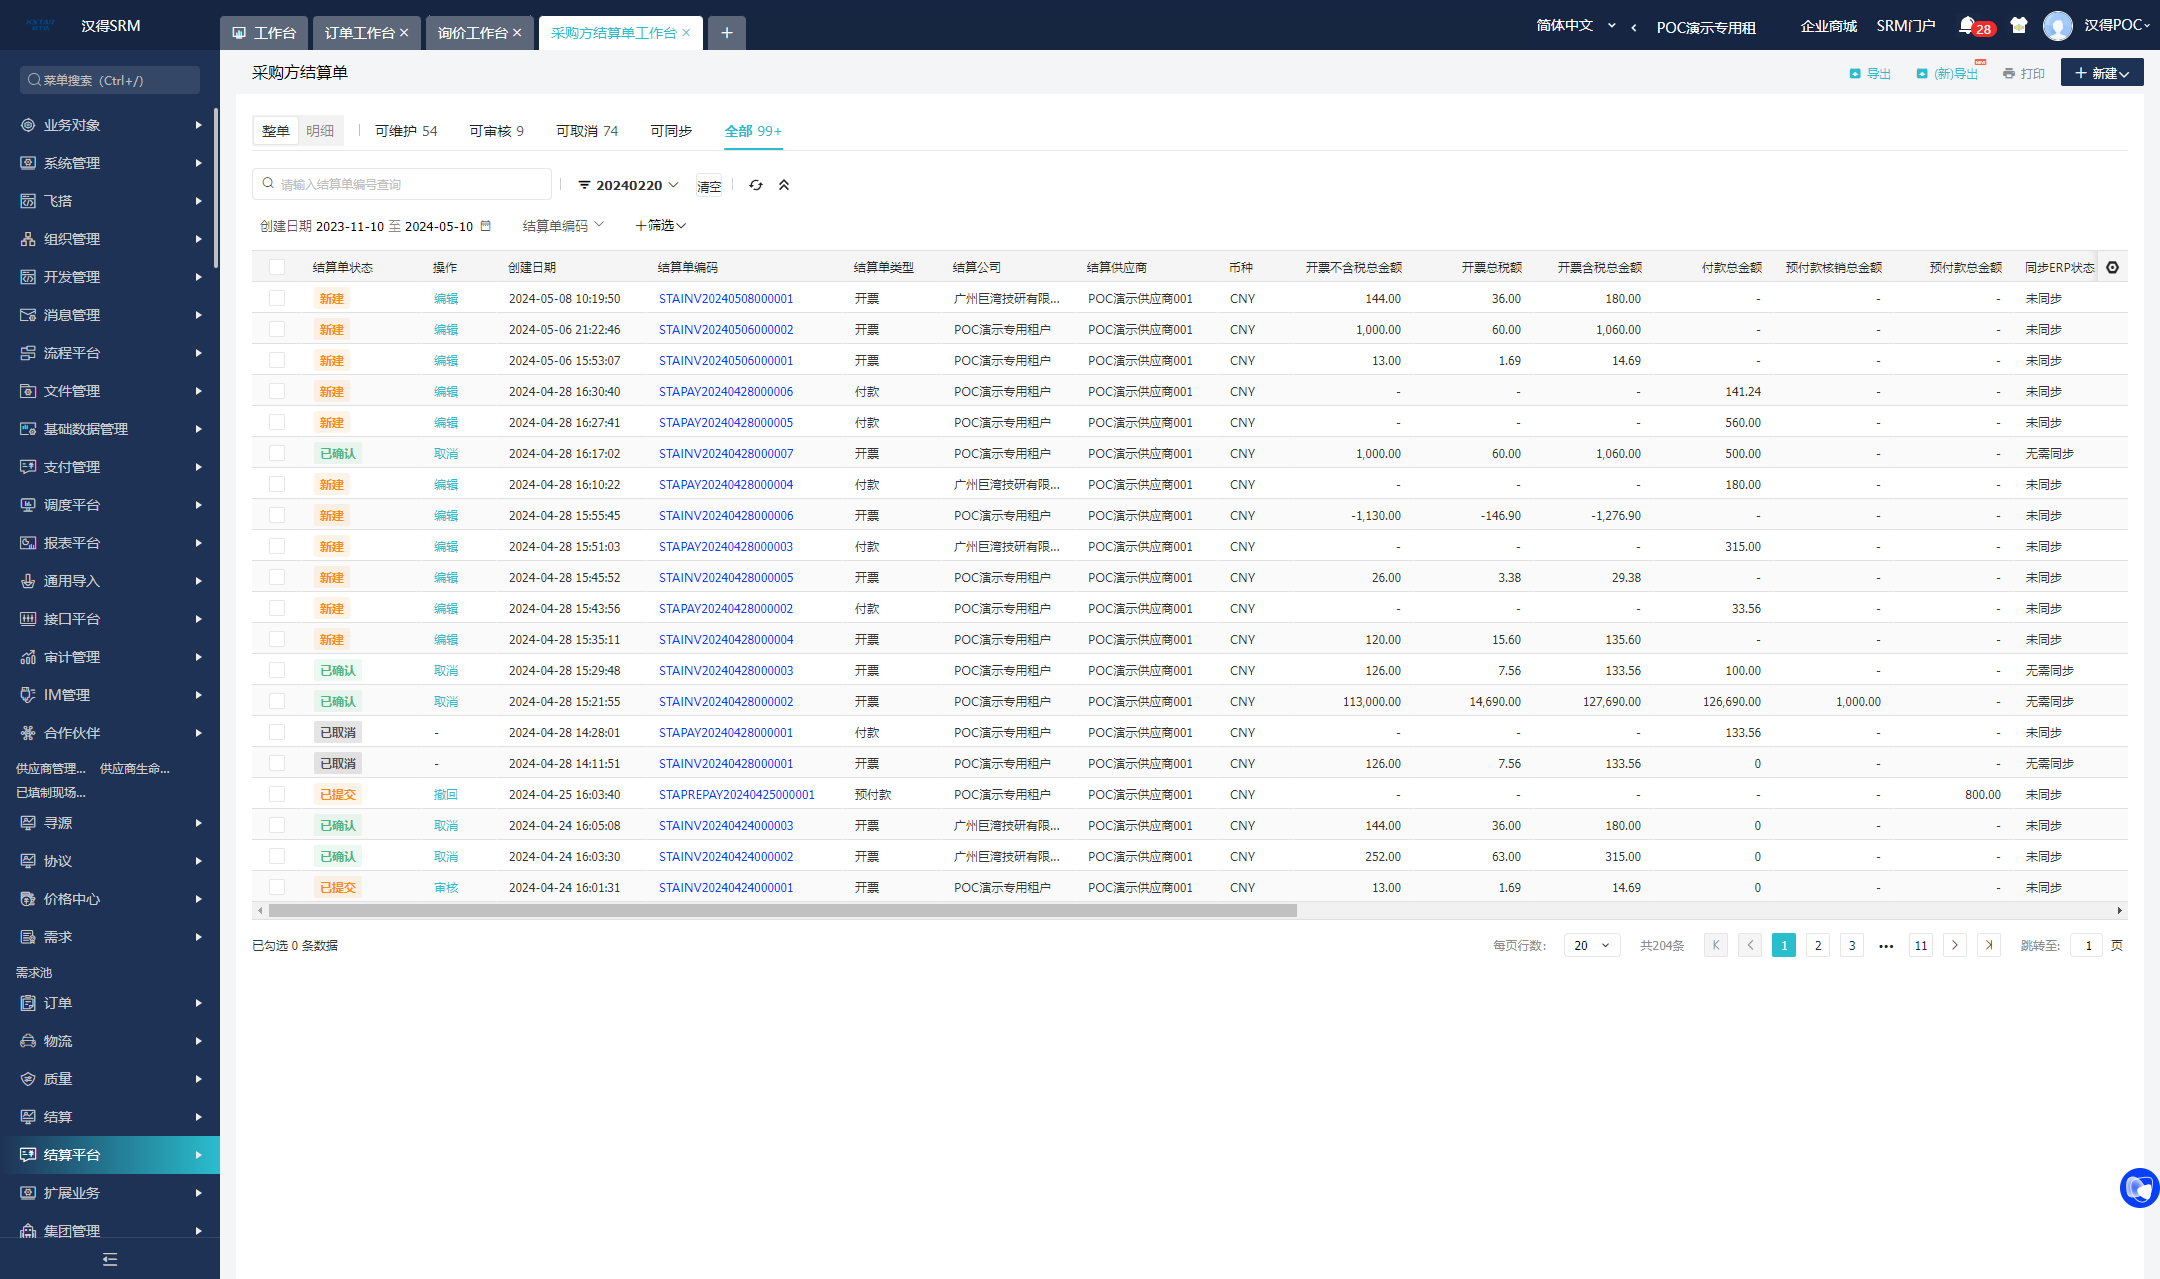Open link STAINV20240508000001
This screenshot has width=2160, height=1279.
click(726, 298)
